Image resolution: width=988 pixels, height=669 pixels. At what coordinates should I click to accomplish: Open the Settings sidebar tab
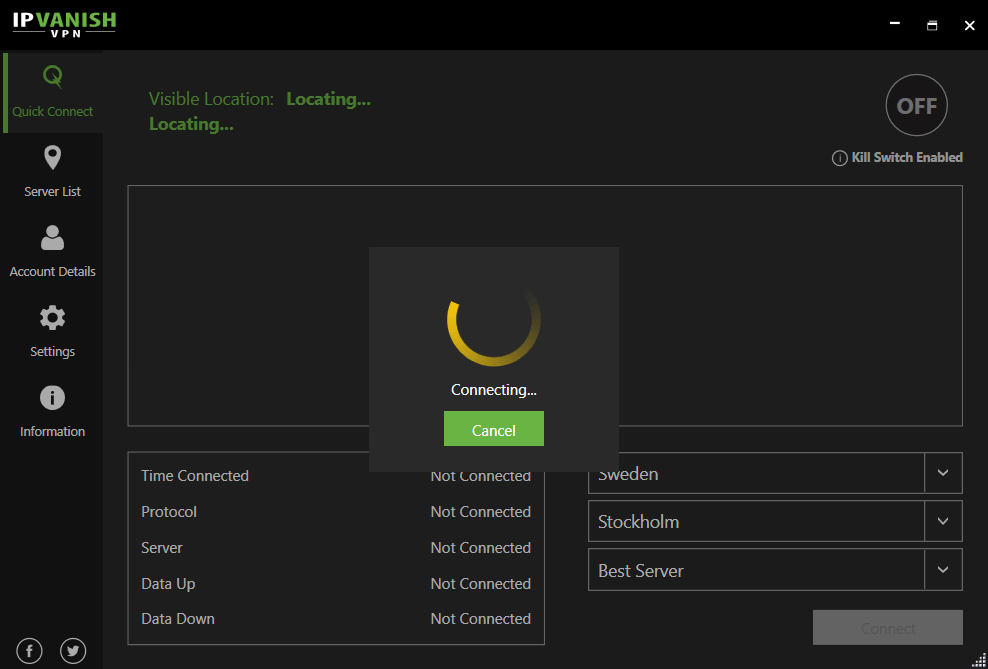(52, 331)
